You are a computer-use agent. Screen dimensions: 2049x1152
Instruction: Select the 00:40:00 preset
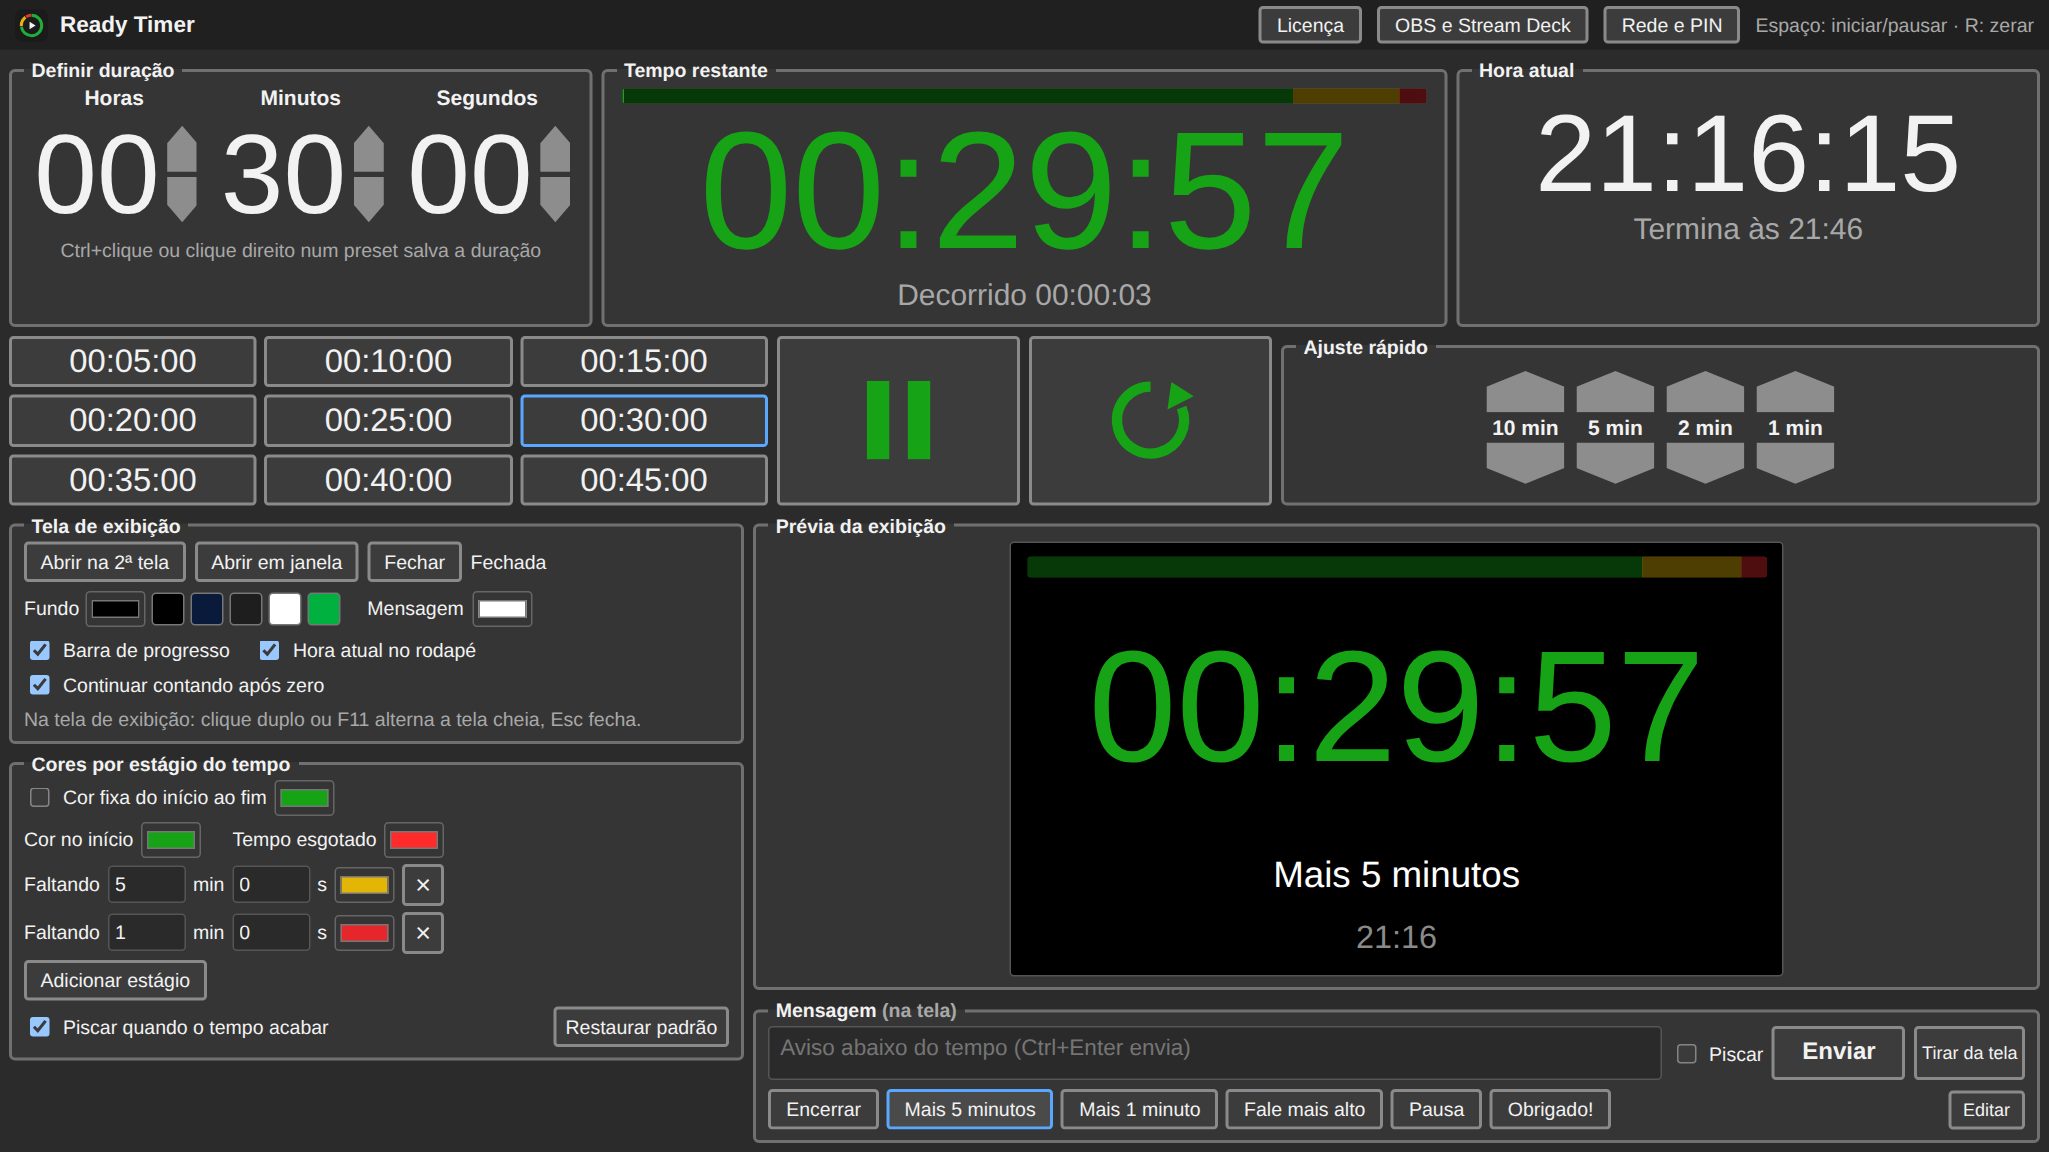[x=388, y=480]
